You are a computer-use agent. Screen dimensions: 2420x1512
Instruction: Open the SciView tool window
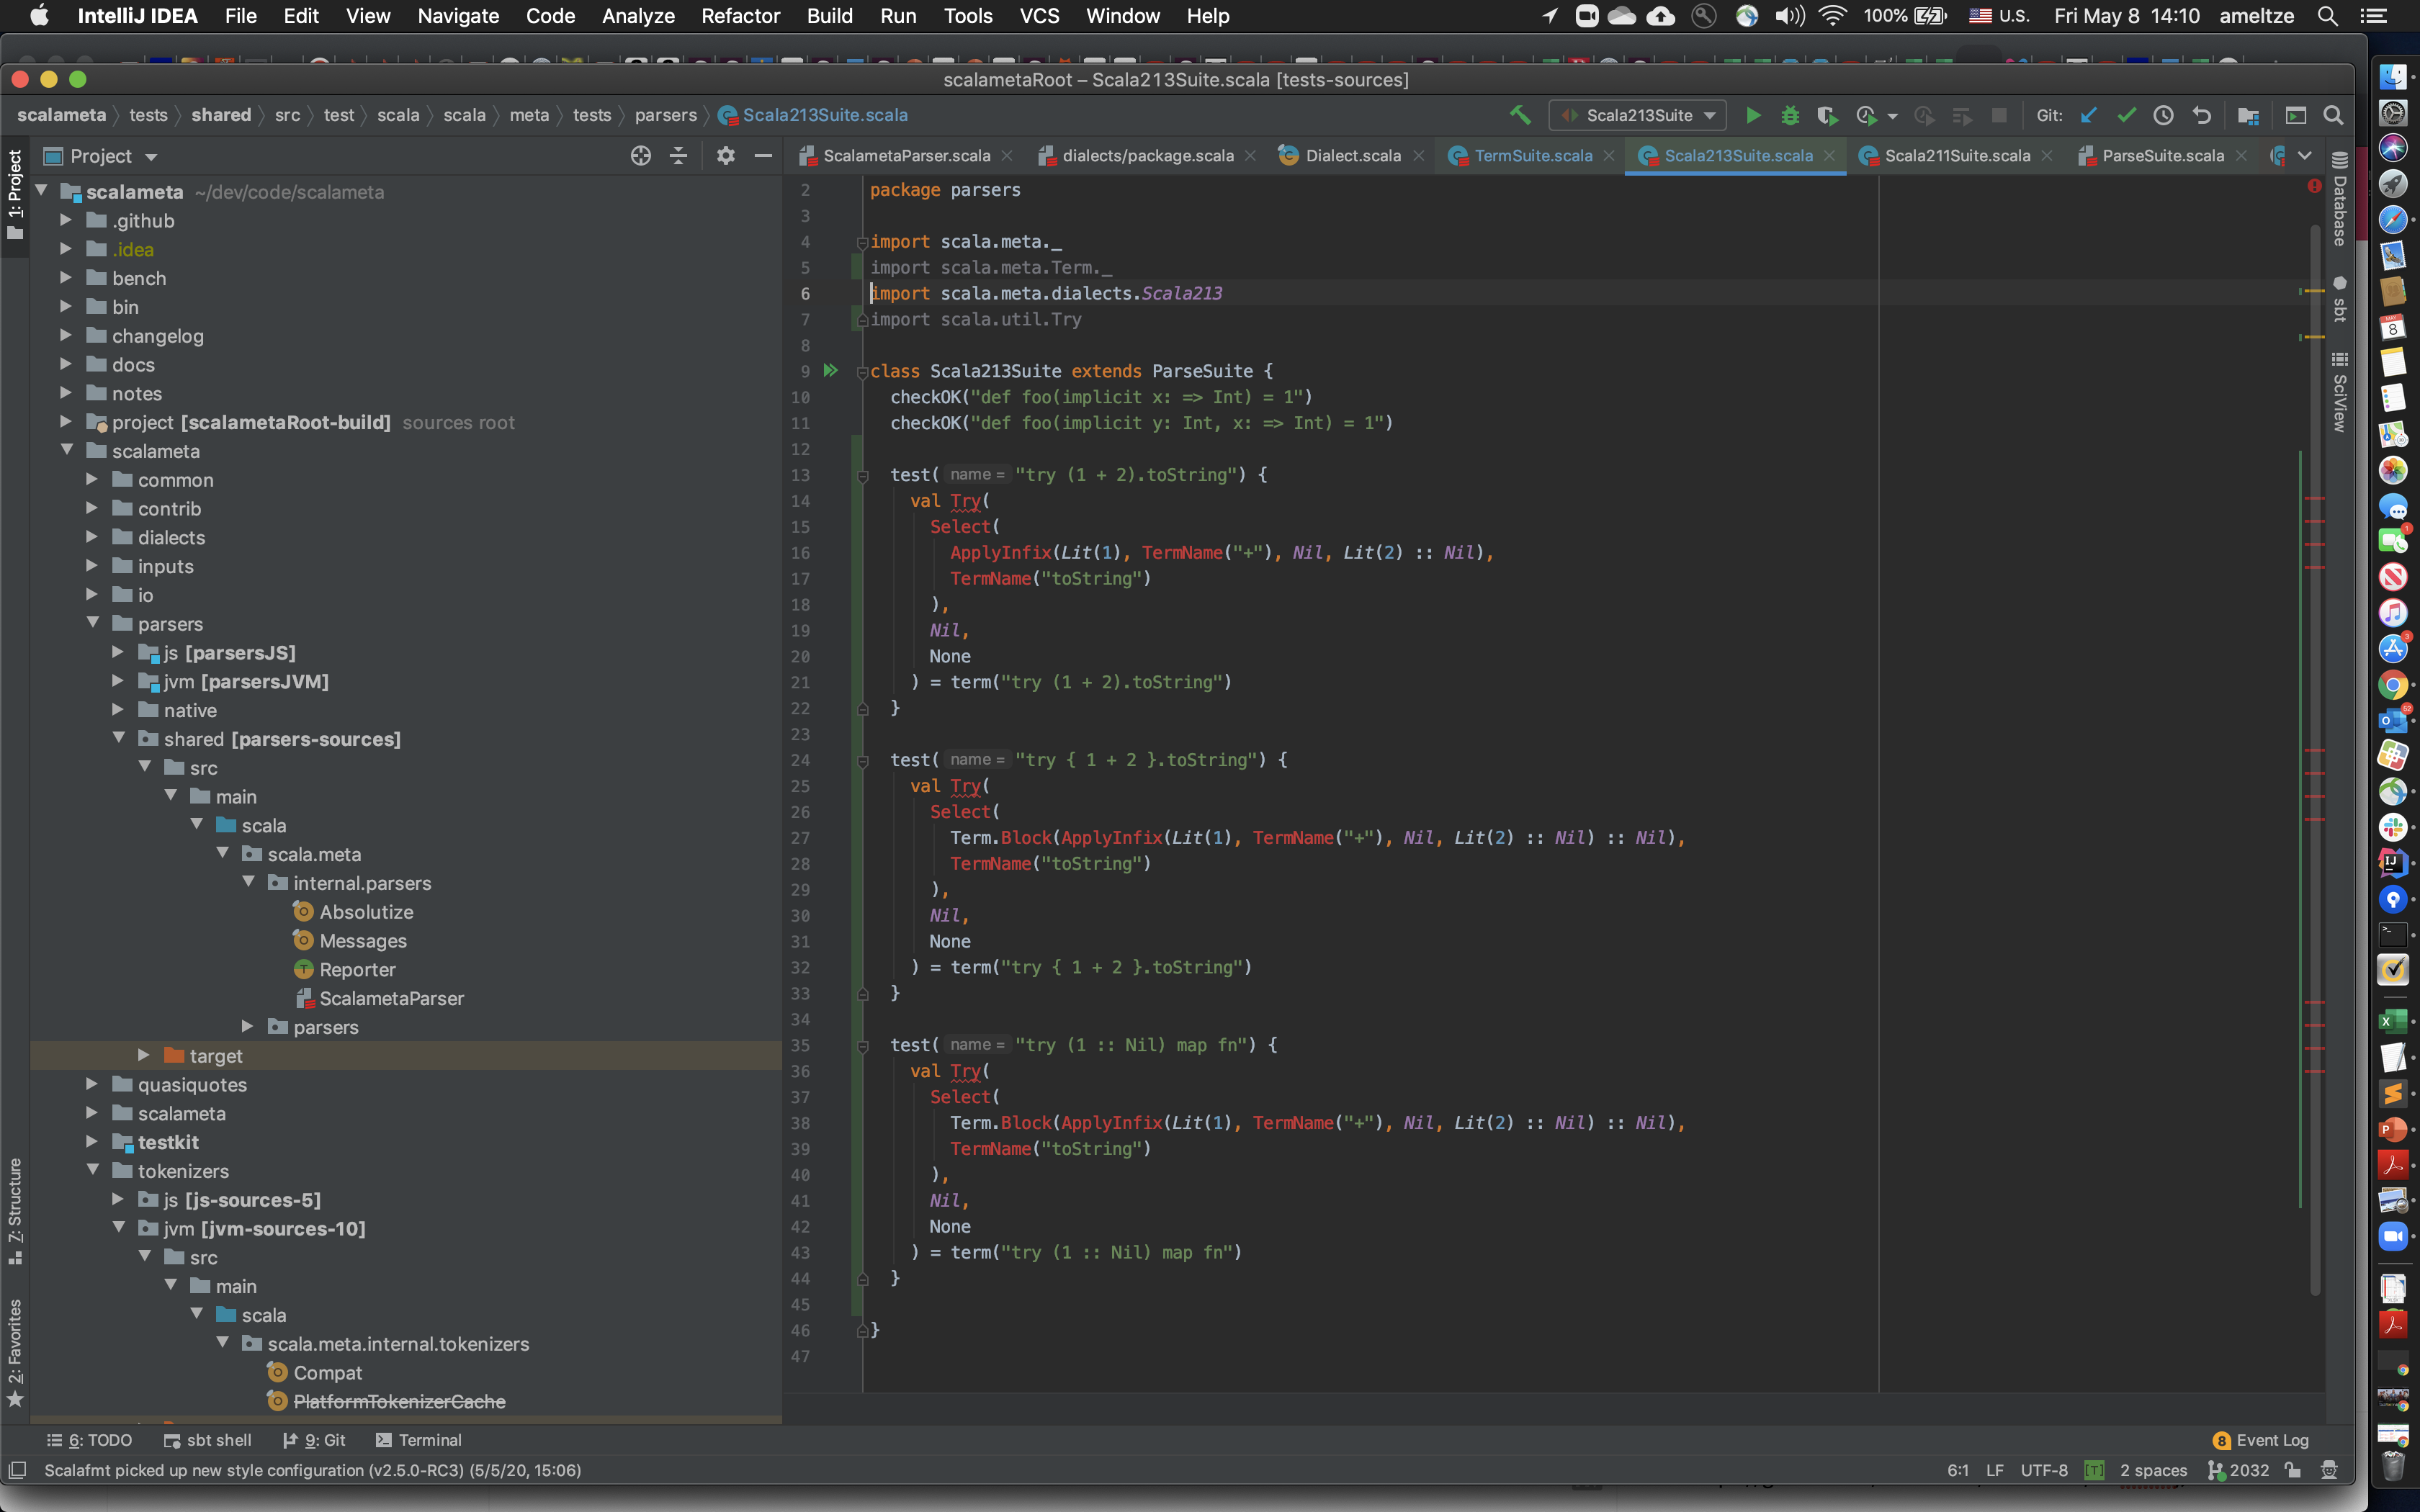tap(2340, 392)
